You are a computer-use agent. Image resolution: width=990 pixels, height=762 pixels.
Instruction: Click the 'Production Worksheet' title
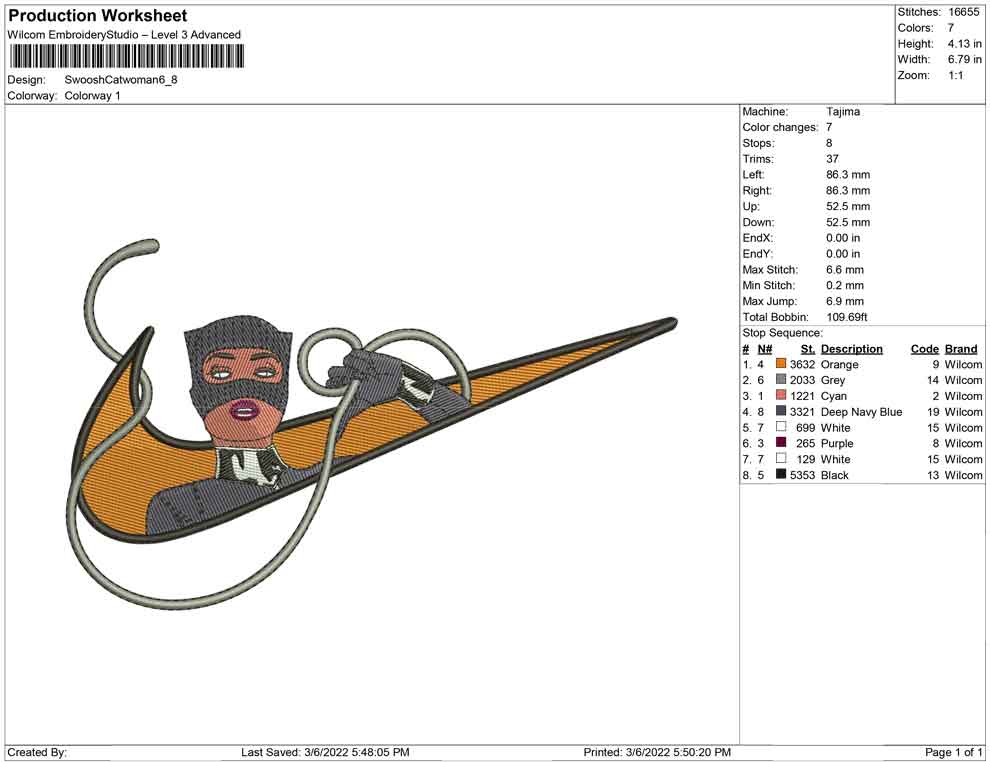point(98,16)
